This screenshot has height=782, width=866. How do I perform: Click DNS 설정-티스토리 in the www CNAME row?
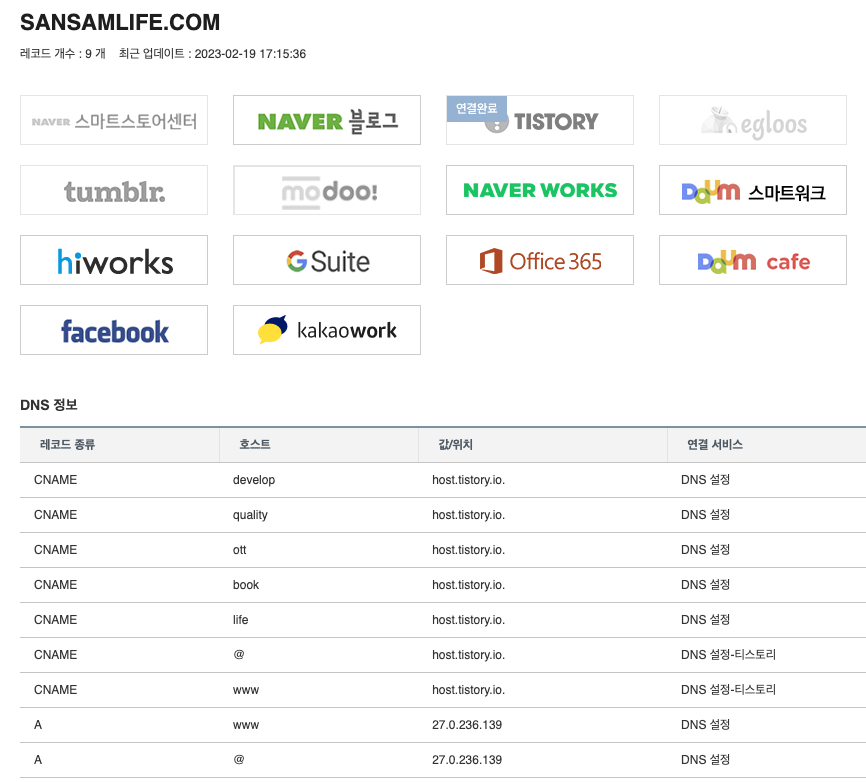[x=728, y=690]
